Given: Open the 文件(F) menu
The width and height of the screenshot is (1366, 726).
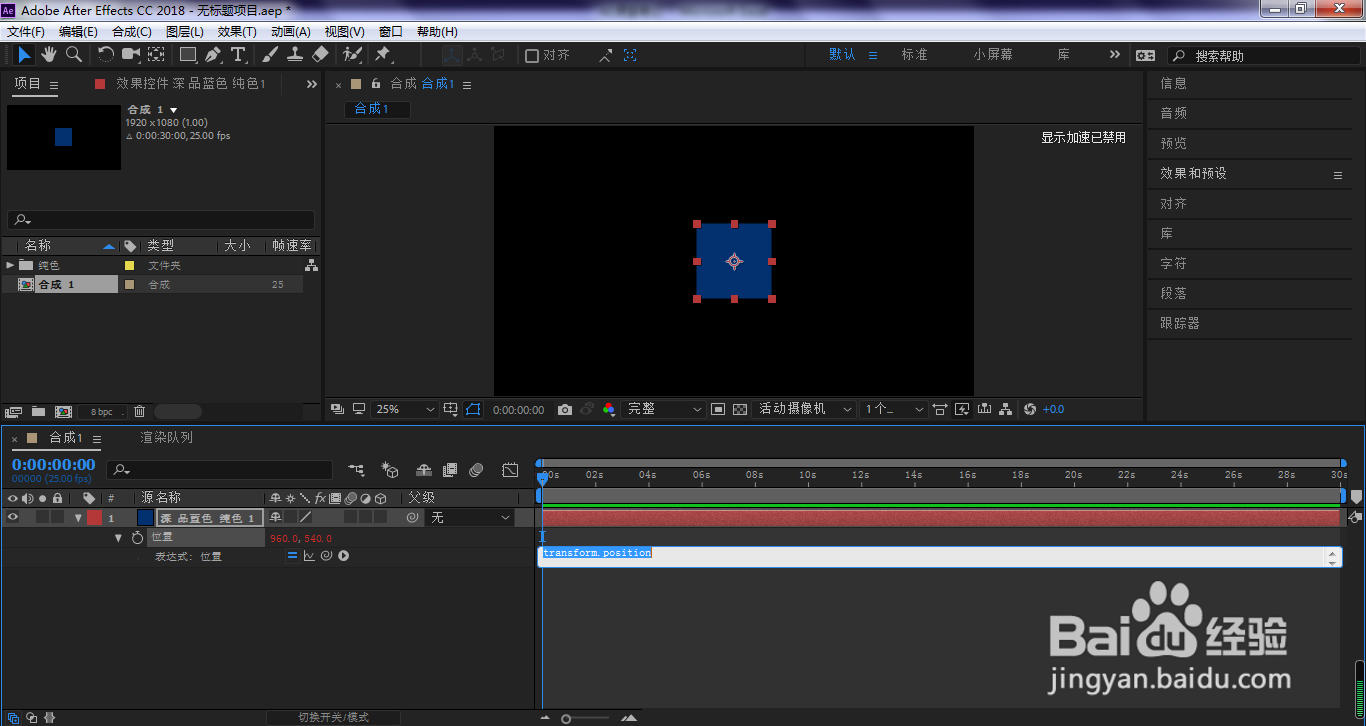Looking at the screenshot, I should tap(26, 32).
